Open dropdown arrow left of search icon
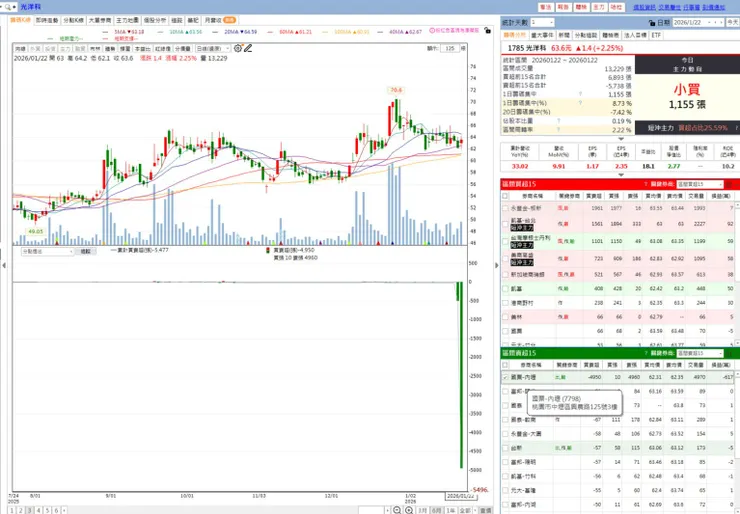This screenshot has width=740, height=514. [2, 7]
